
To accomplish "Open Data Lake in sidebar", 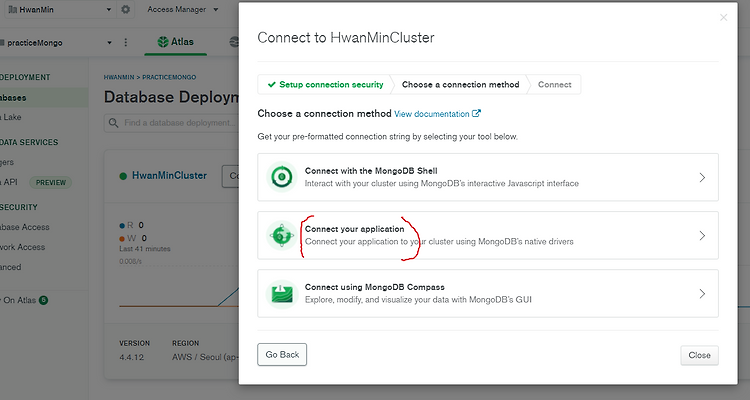I will (11, 117).
